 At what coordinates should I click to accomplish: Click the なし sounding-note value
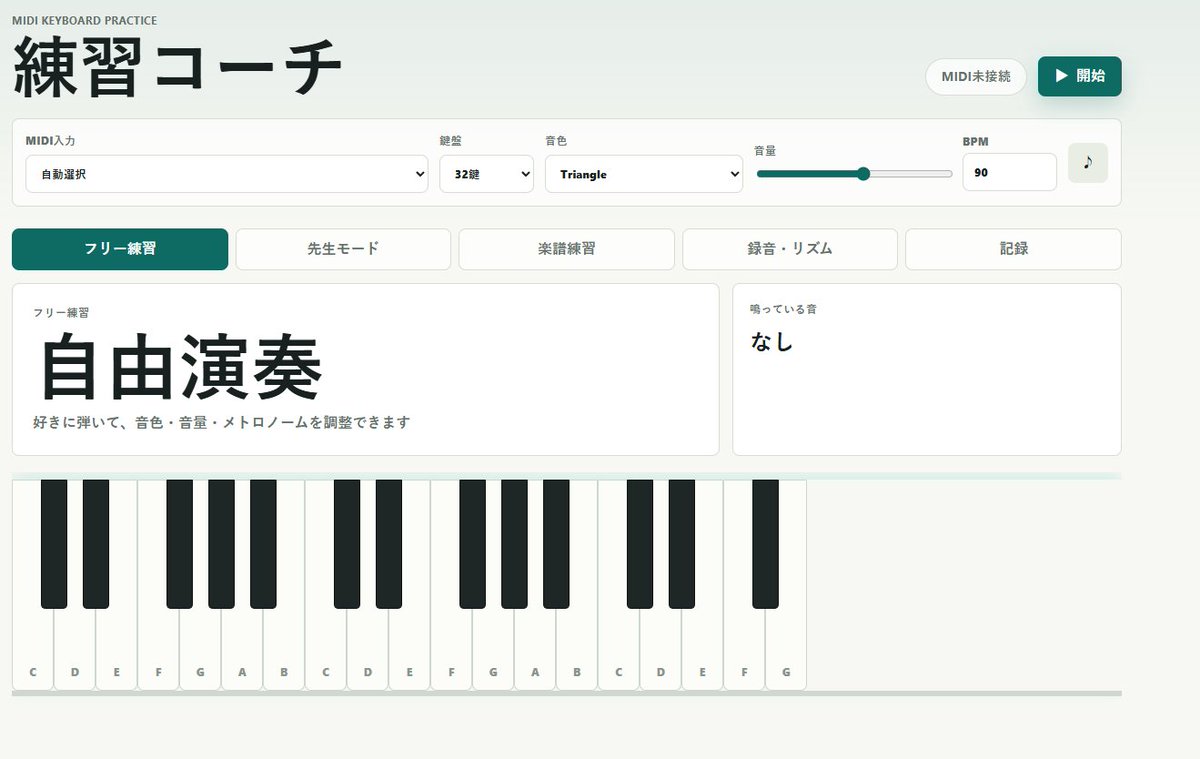772,341
